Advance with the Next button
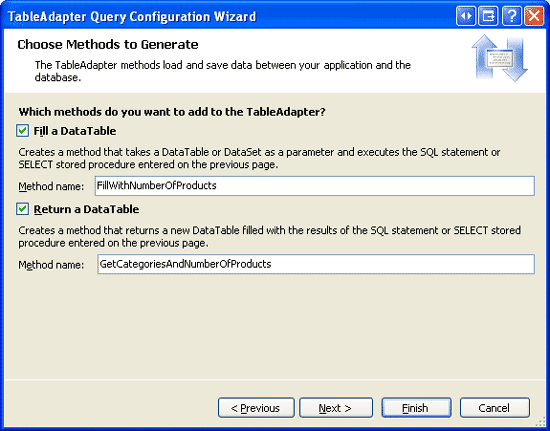This screenshot has height=431, width=550. click(x=336, y=408)
